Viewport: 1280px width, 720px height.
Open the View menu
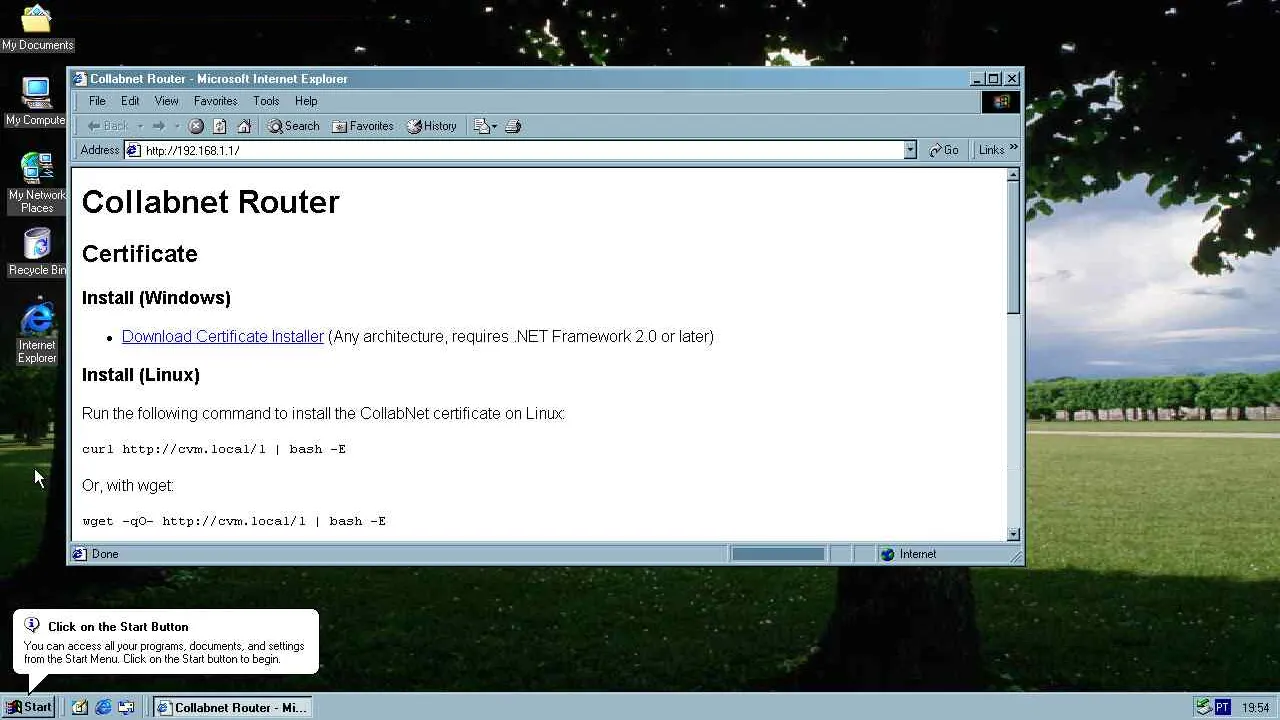click(x=166, y=101)
